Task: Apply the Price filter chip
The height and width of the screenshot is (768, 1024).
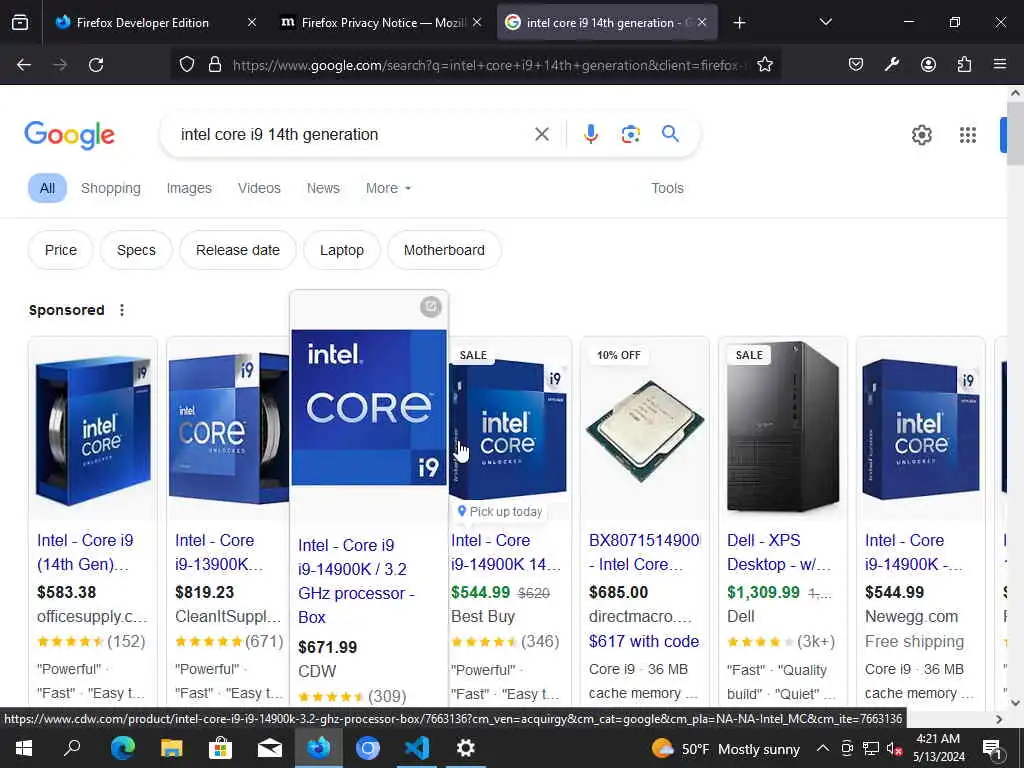Action: pyautogui.click(x=61, y=250)
